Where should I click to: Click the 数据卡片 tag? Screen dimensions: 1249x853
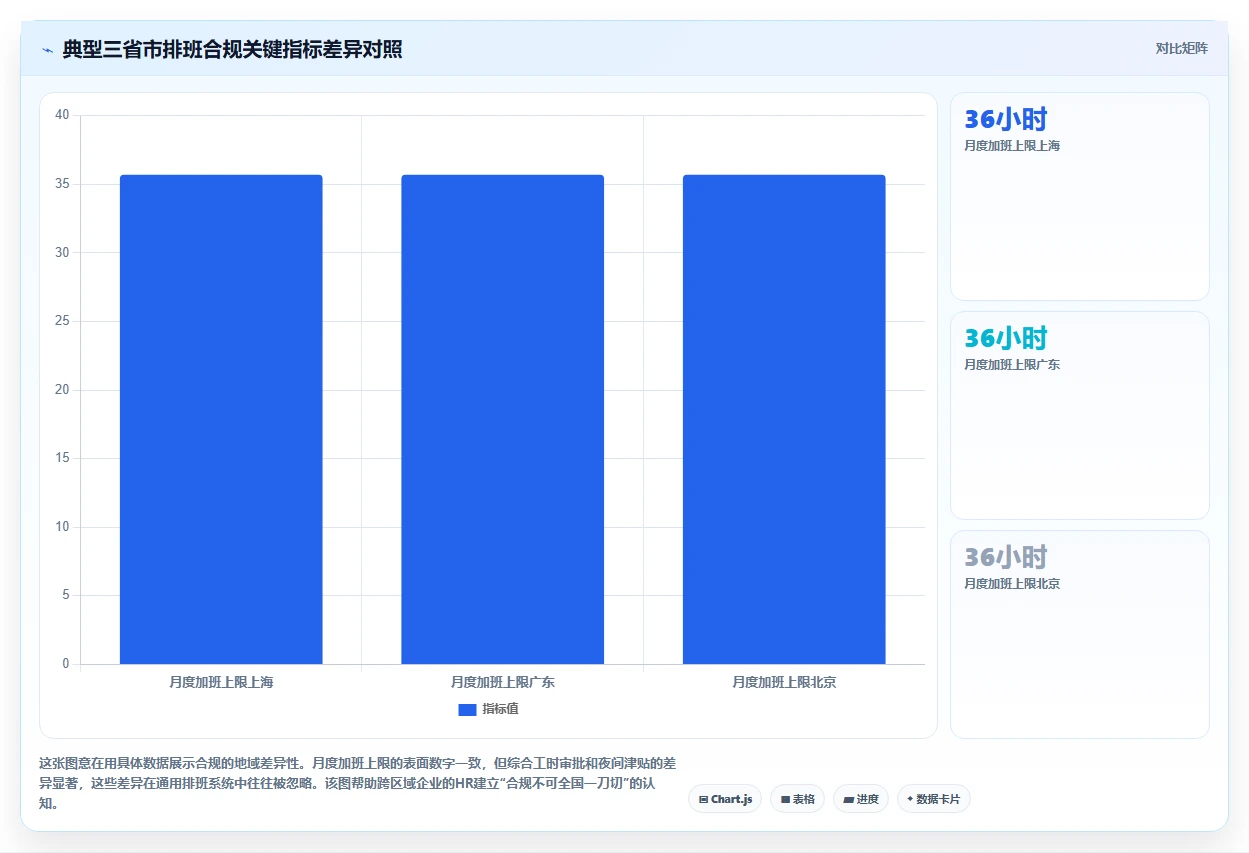pos(933,799)
